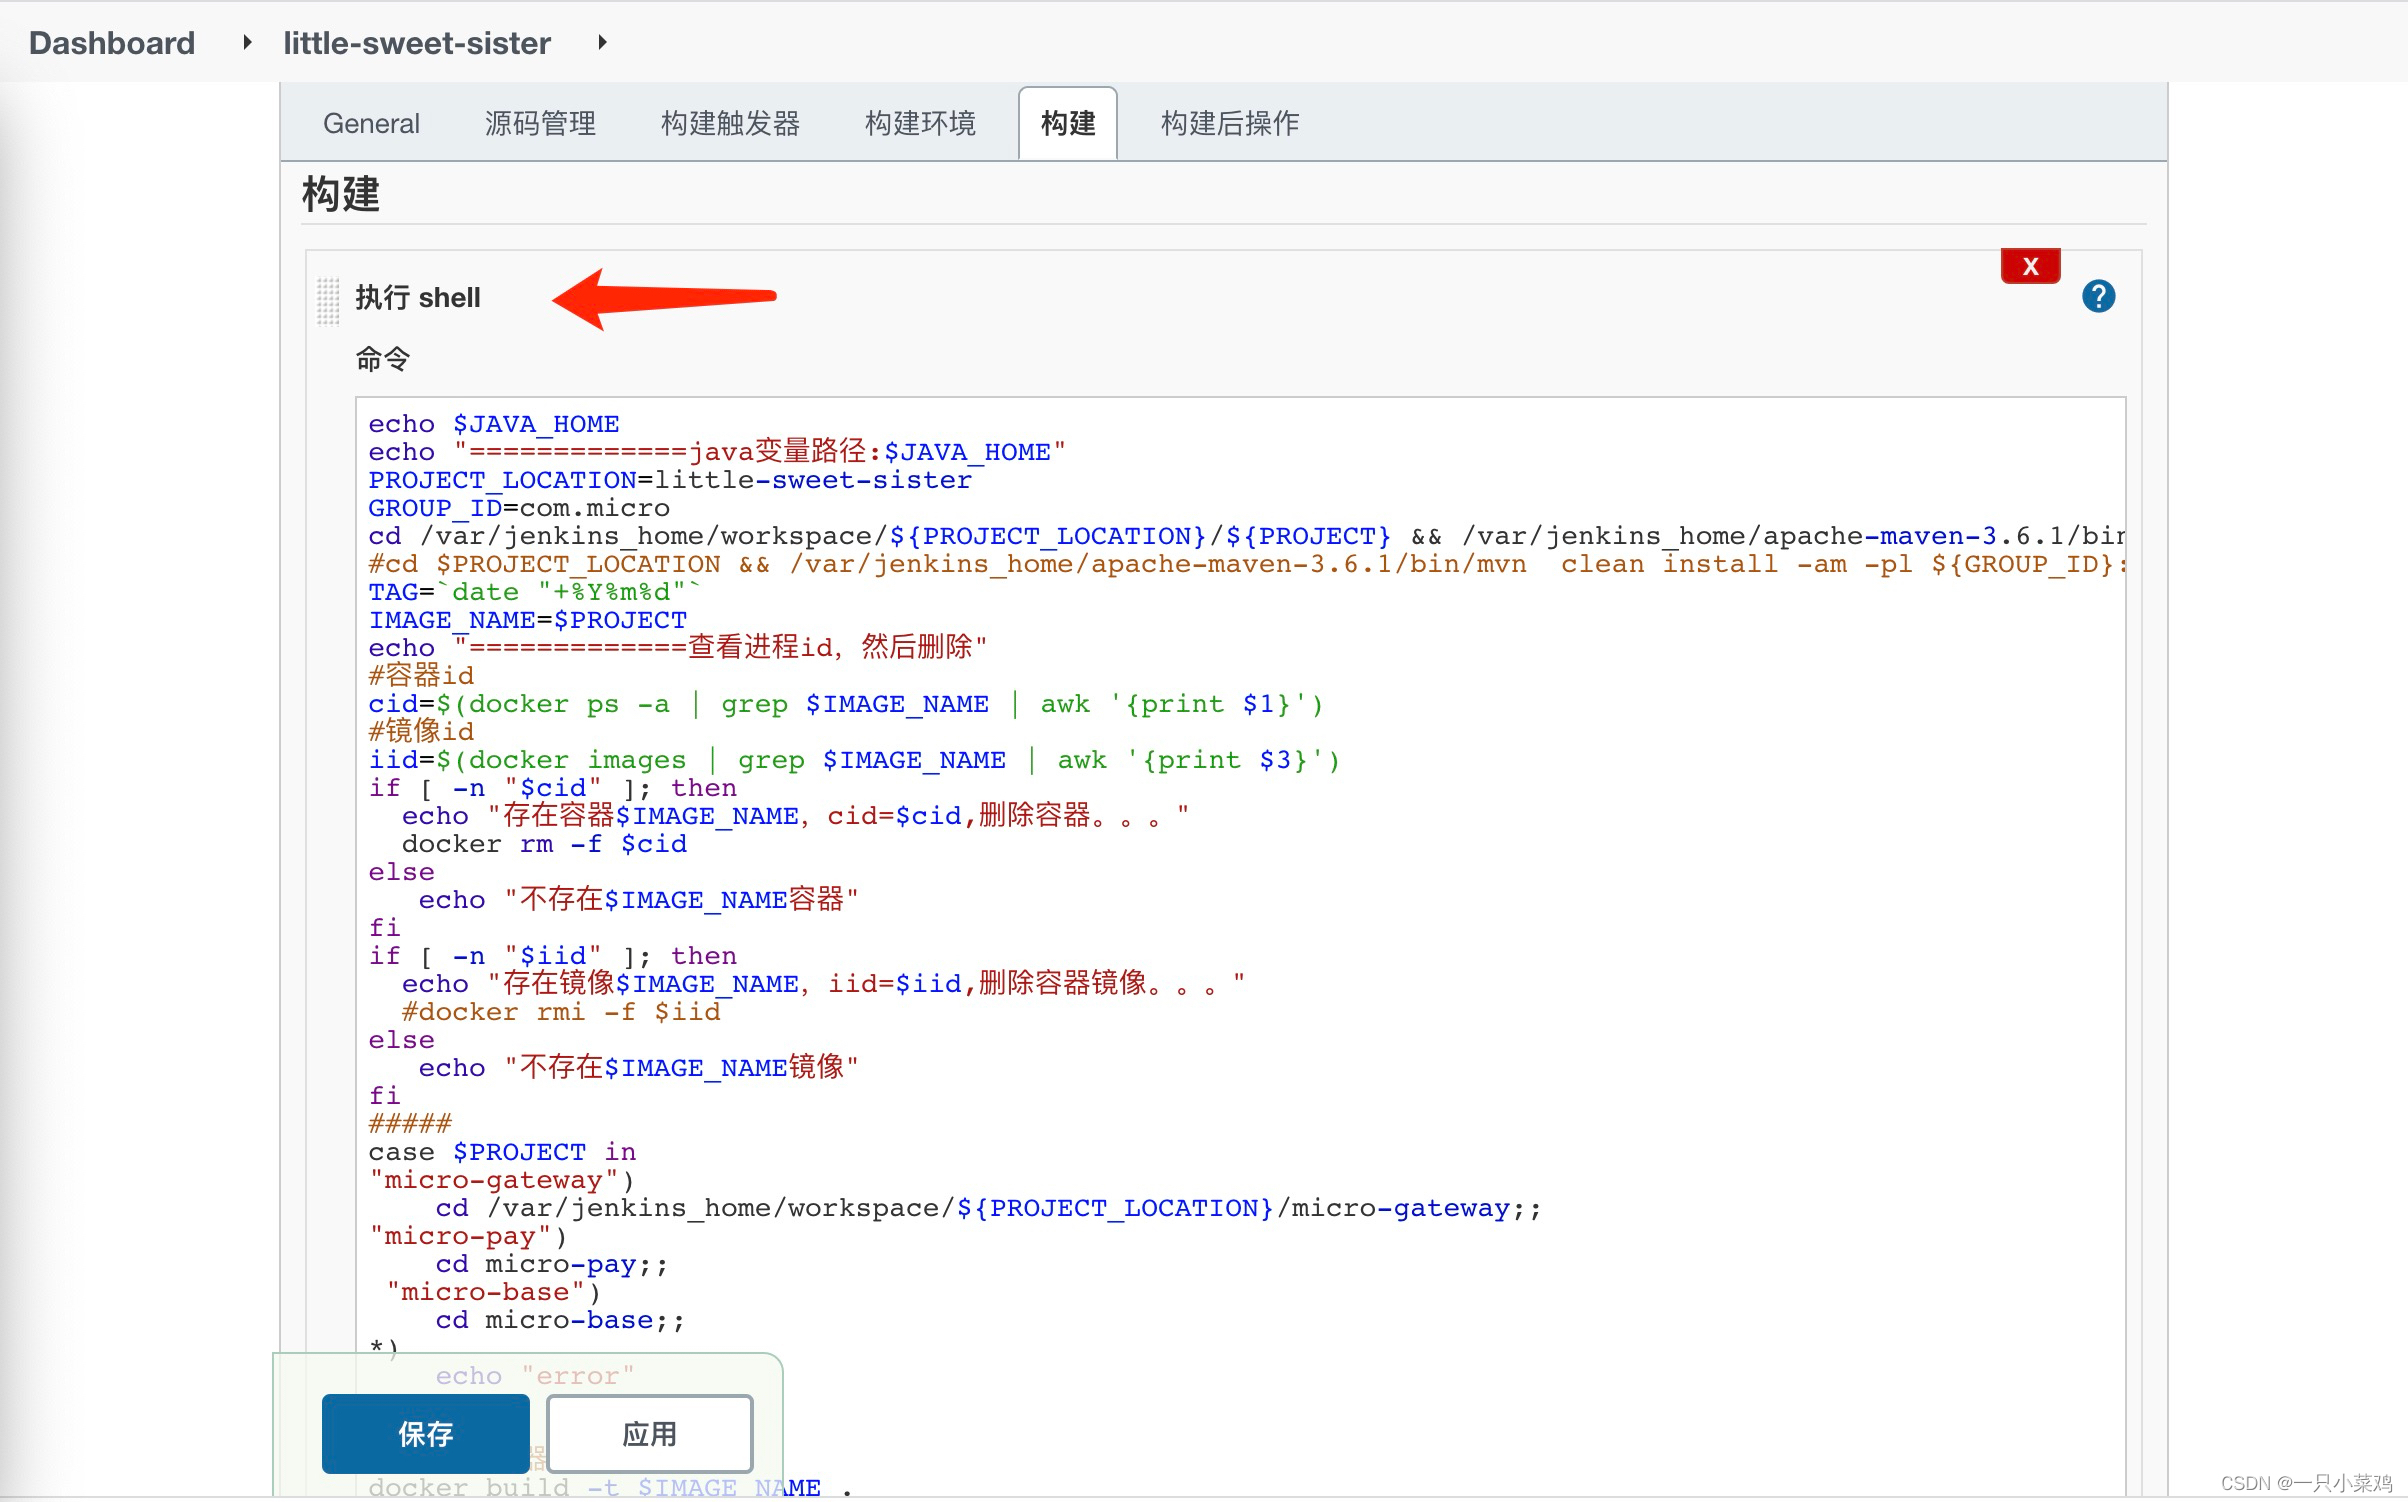Click the 应用 apply button
This screenshot has width=2408, height=1502.
pyautogui.click(x=650, y=1434)
